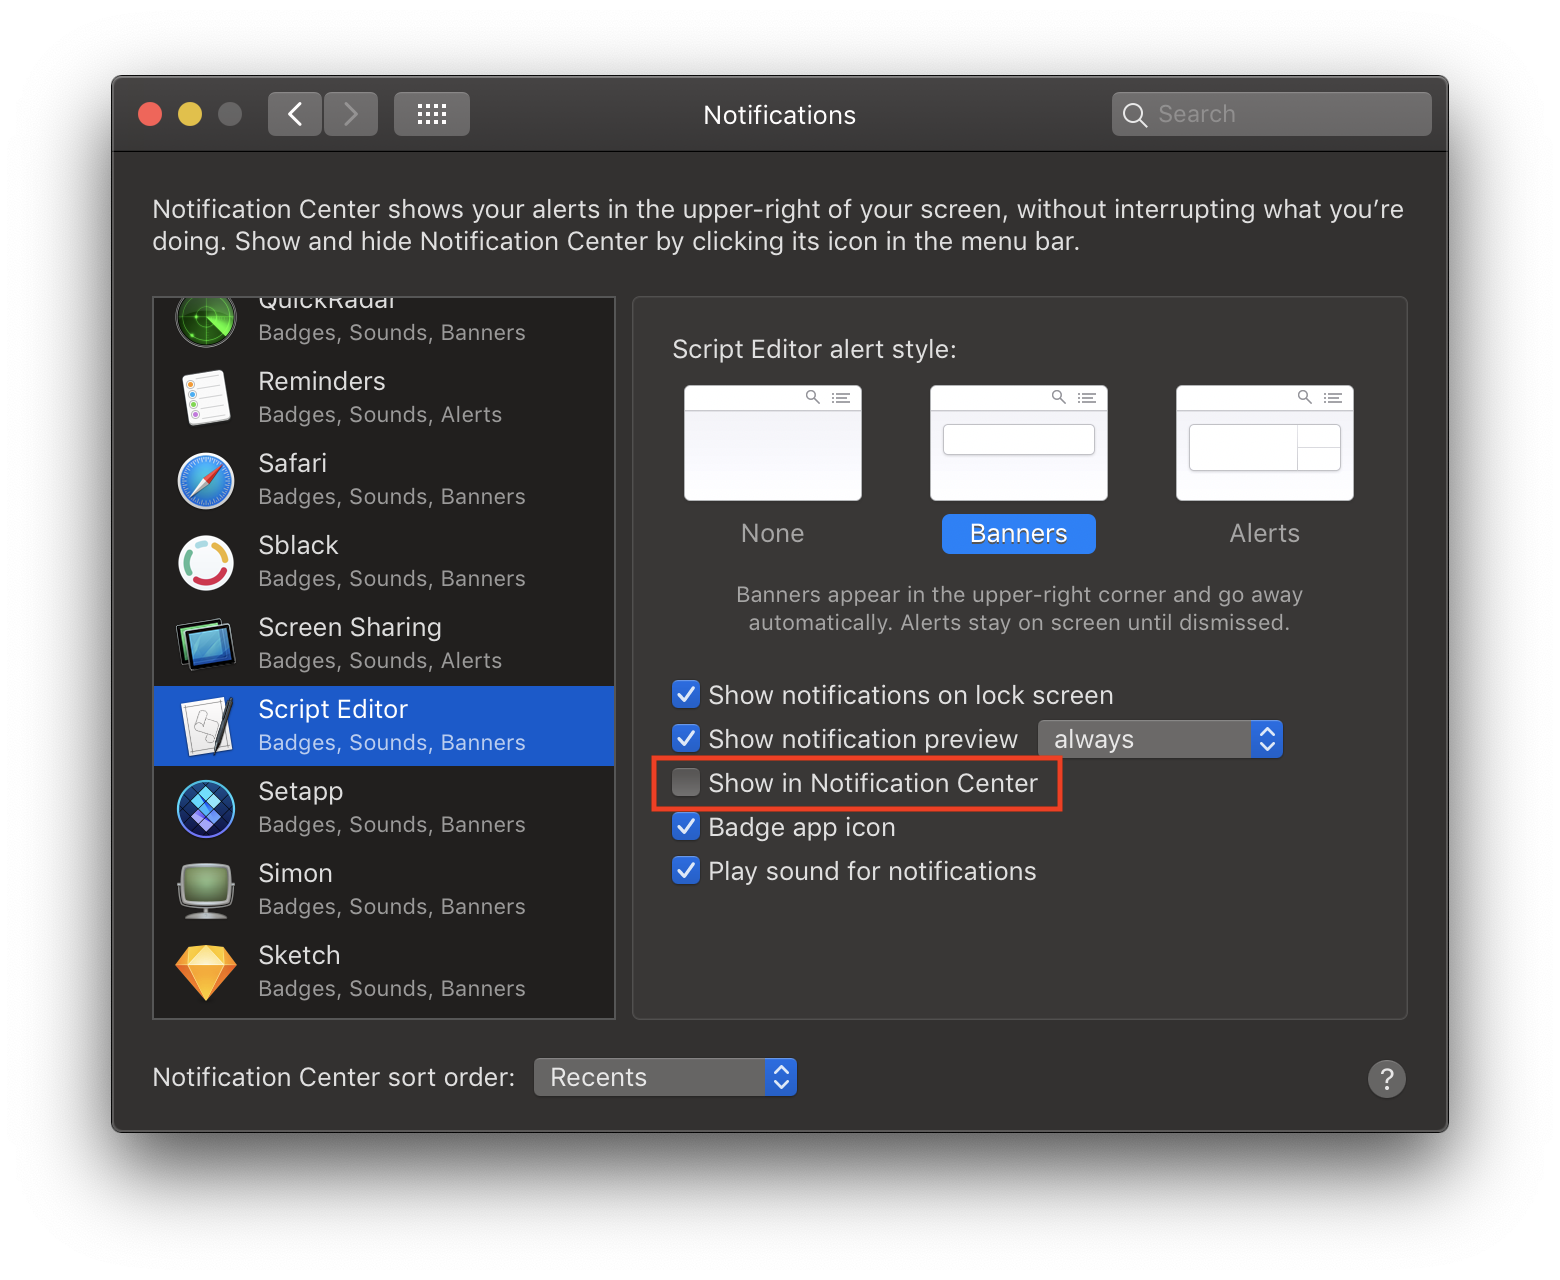Viewport: 1560px width, 1280px height.
Task: Enable Show in Notification Center checkbox
Action: click(686, 782)
